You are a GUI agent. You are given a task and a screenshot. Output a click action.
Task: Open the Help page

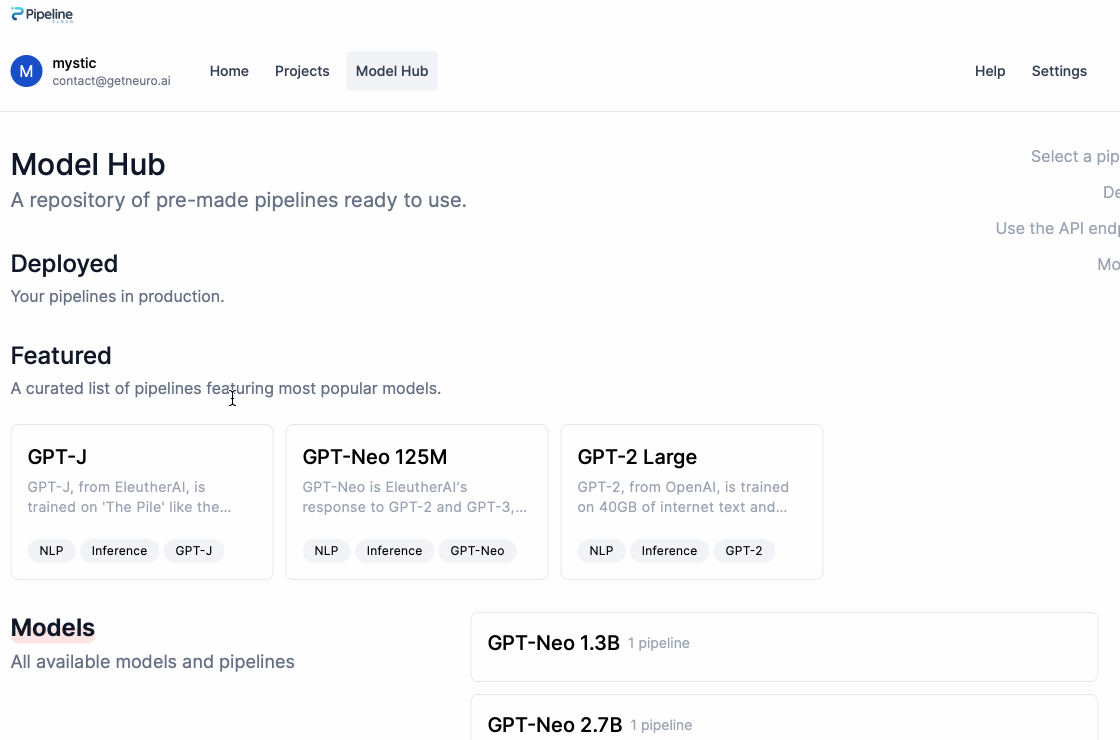(x=990, y=71)
